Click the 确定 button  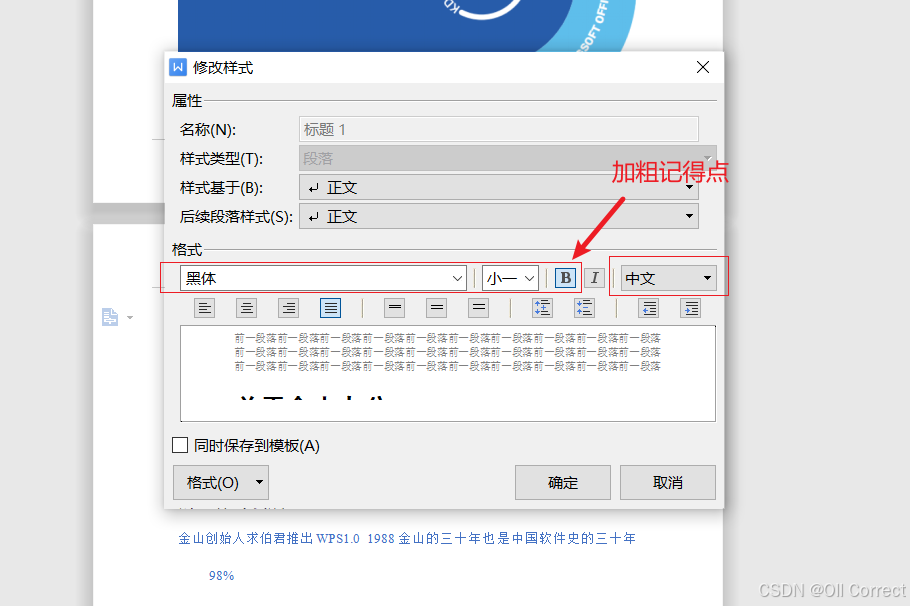click(562, 482)
